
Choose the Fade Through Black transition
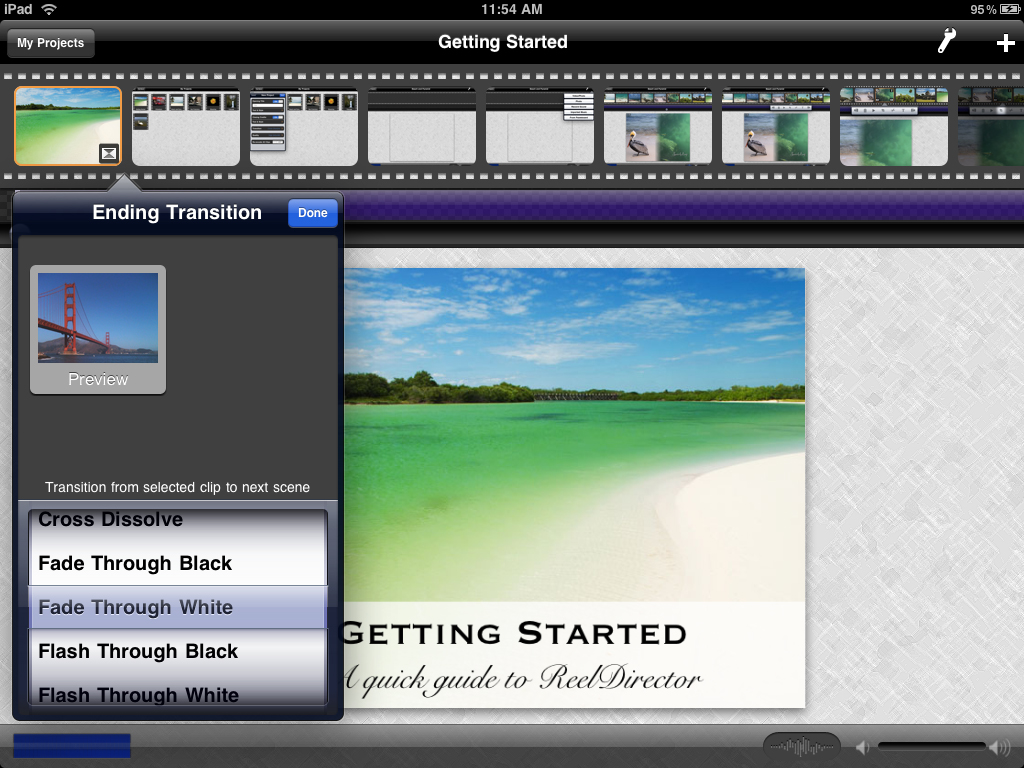tap(177, 563)
